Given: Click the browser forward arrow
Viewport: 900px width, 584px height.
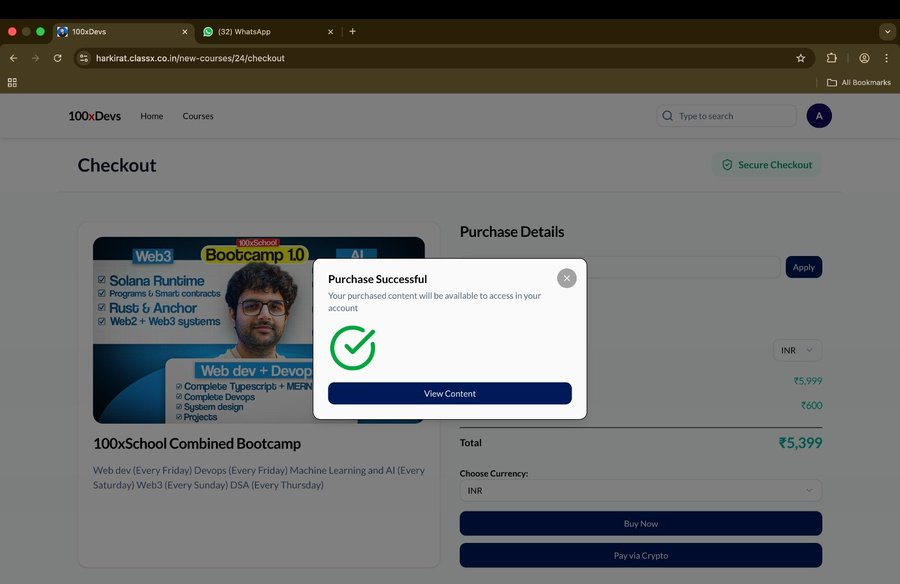Looking at the screenshot, I should click(36, 58).
